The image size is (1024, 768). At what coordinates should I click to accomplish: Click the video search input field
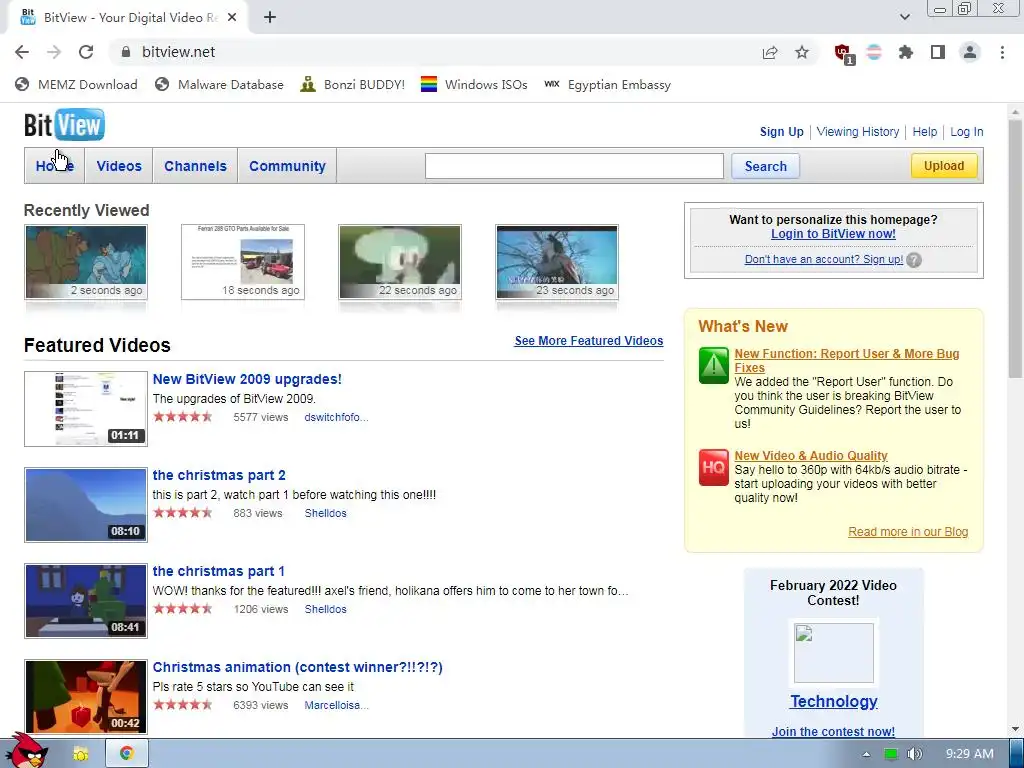point(574,166)
